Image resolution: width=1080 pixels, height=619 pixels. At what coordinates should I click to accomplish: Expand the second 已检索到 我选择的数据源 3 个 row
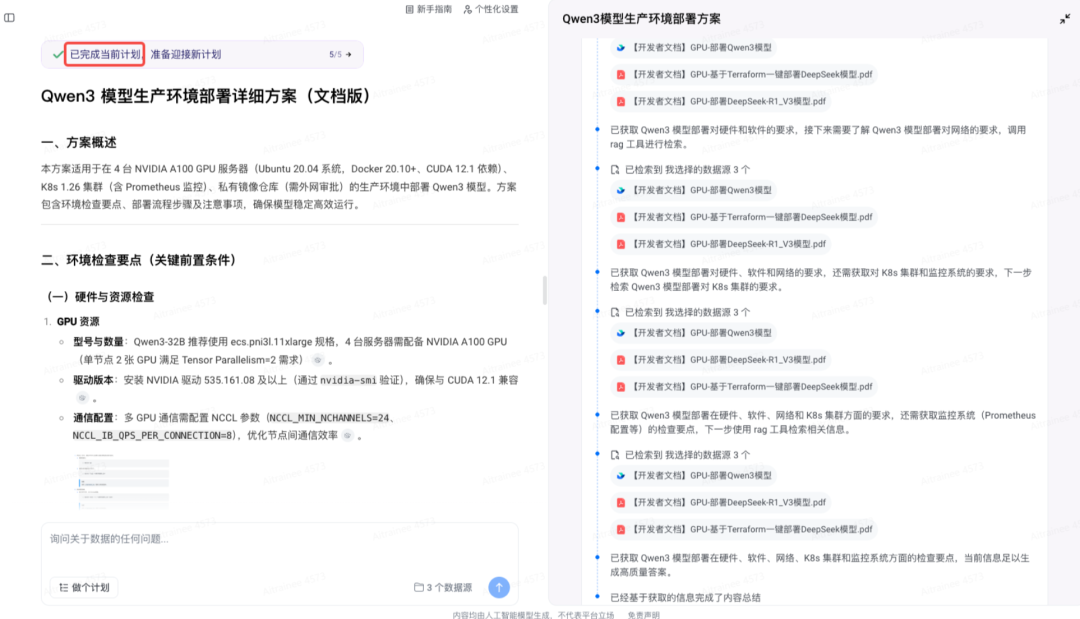(681, 312)
